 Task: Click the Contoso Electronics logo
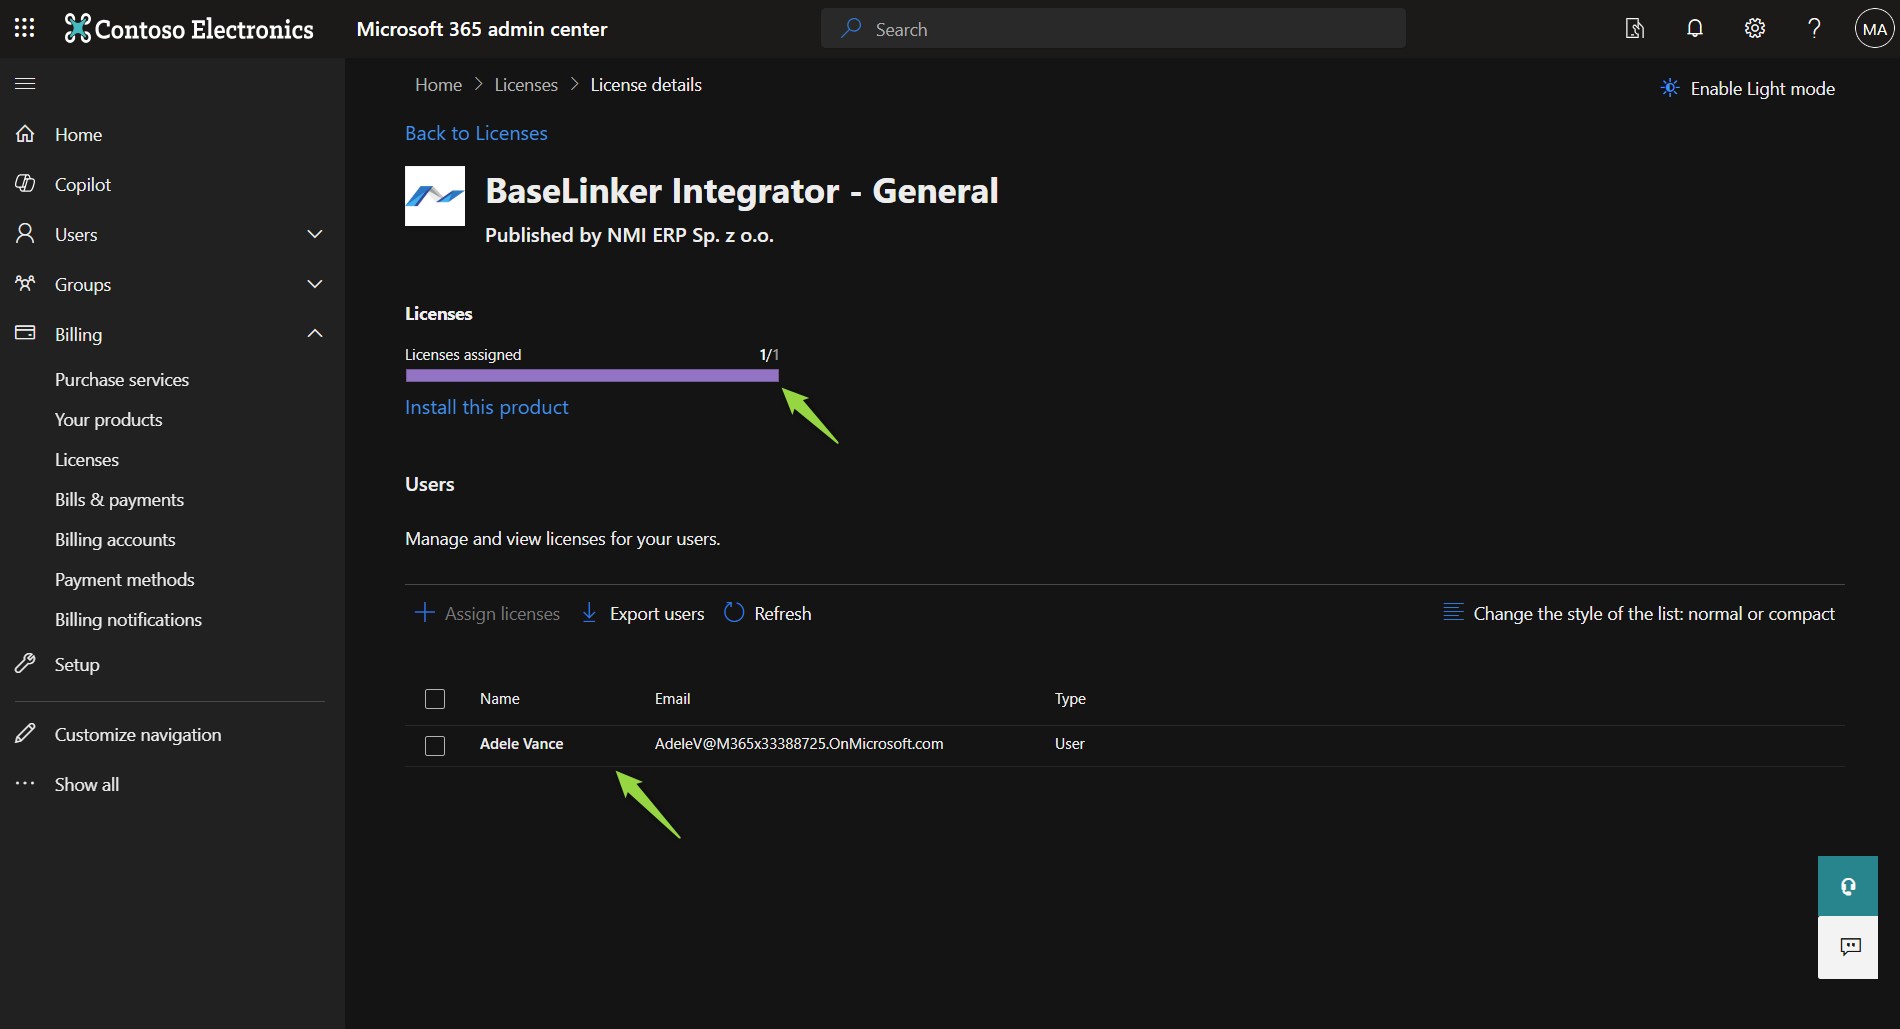[189, 29]
